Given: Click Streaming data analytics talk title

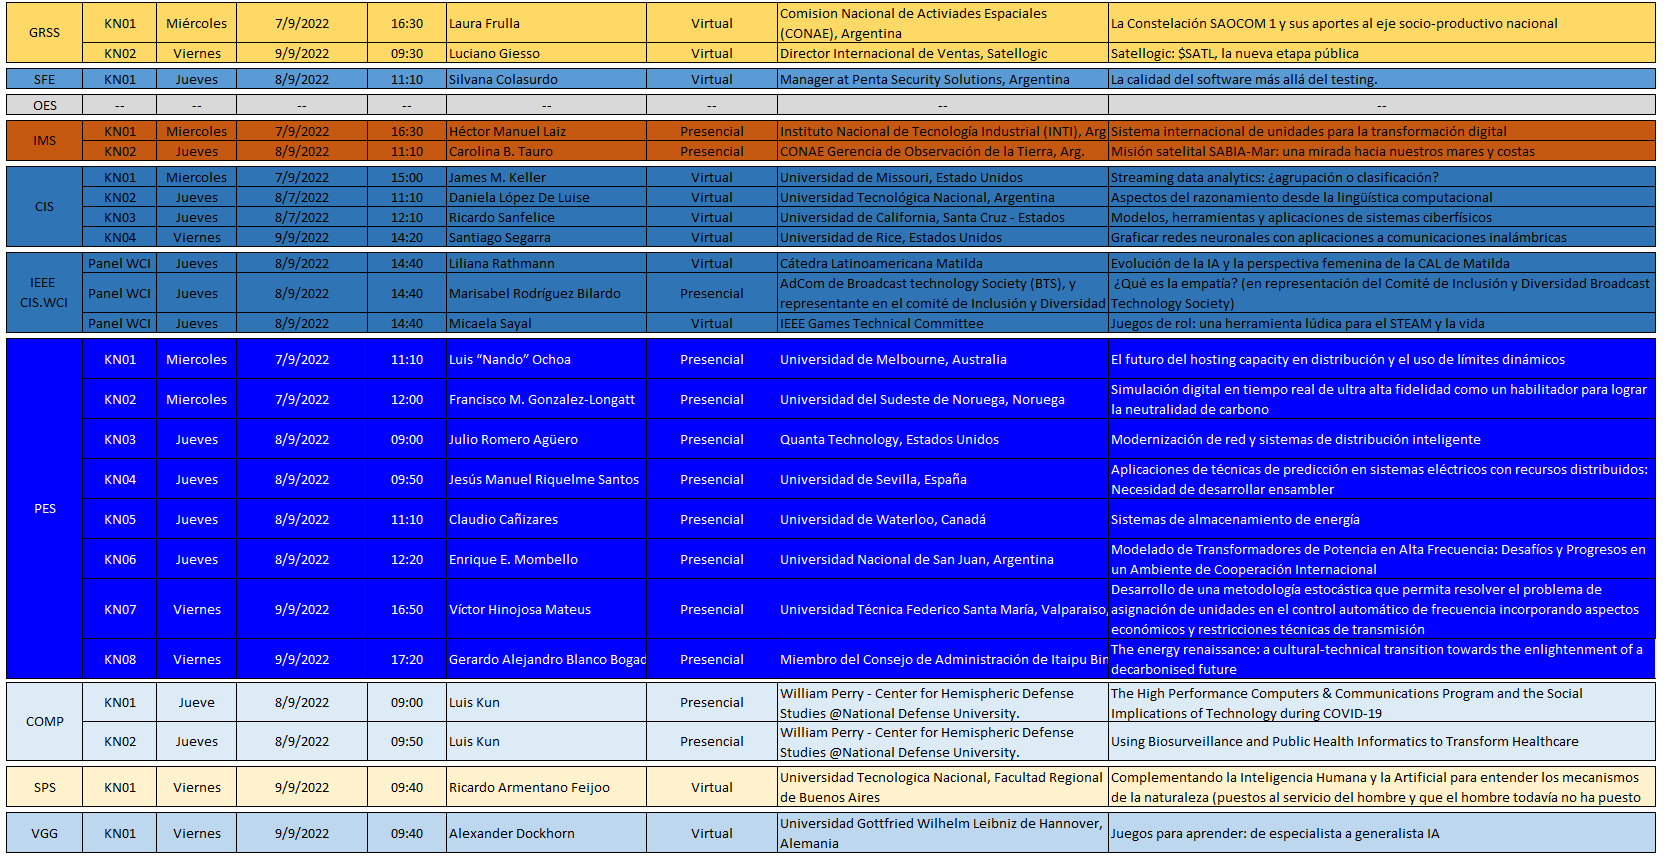Looking at the screenshot, I should tap(1274, 177).
